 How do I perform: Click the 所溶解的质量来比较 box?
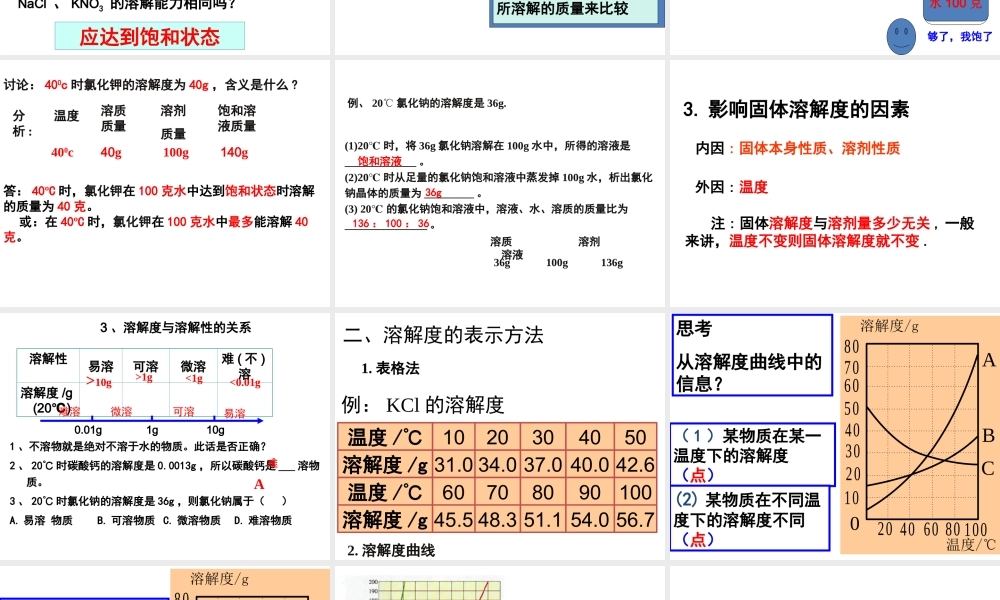click(577, 11)
